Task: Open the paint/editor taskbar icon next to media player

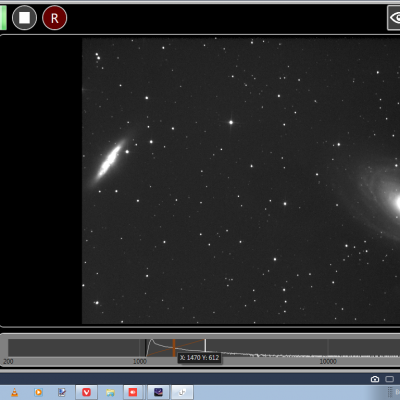Action: pyautogui.click(x=62, y=392)
